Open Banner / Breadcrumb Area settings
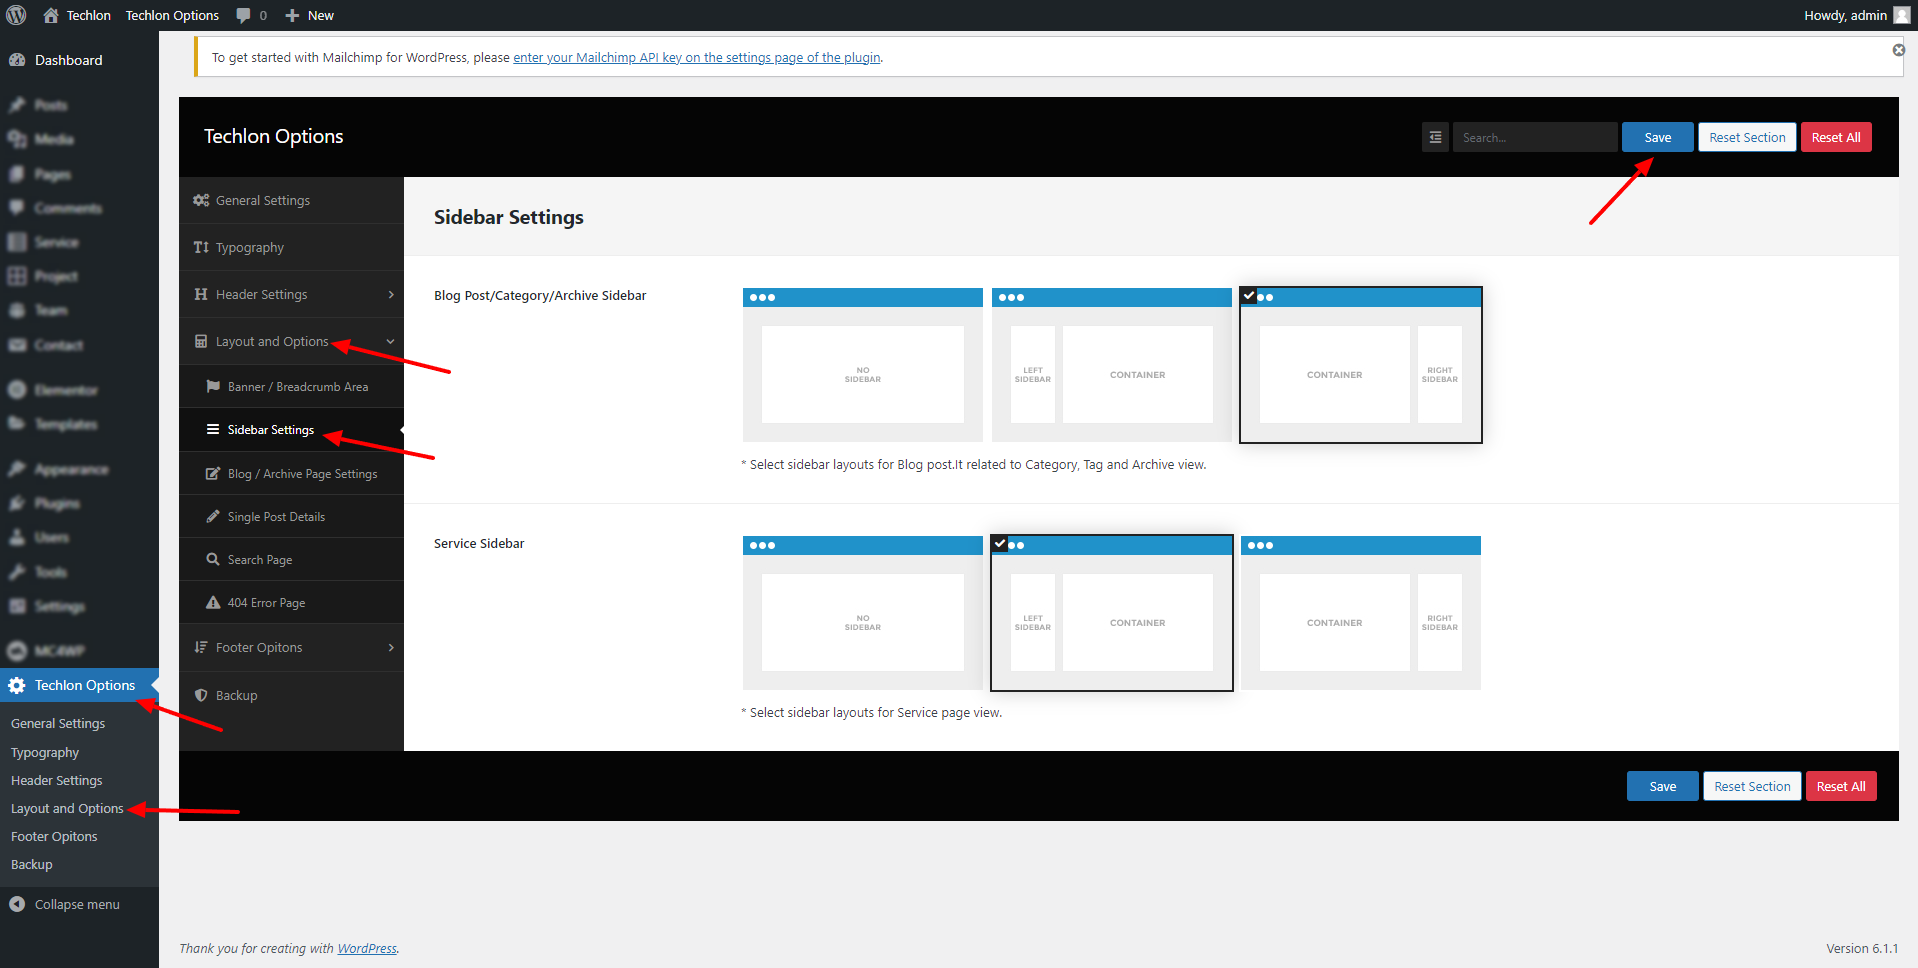 (x=297, y=386)
